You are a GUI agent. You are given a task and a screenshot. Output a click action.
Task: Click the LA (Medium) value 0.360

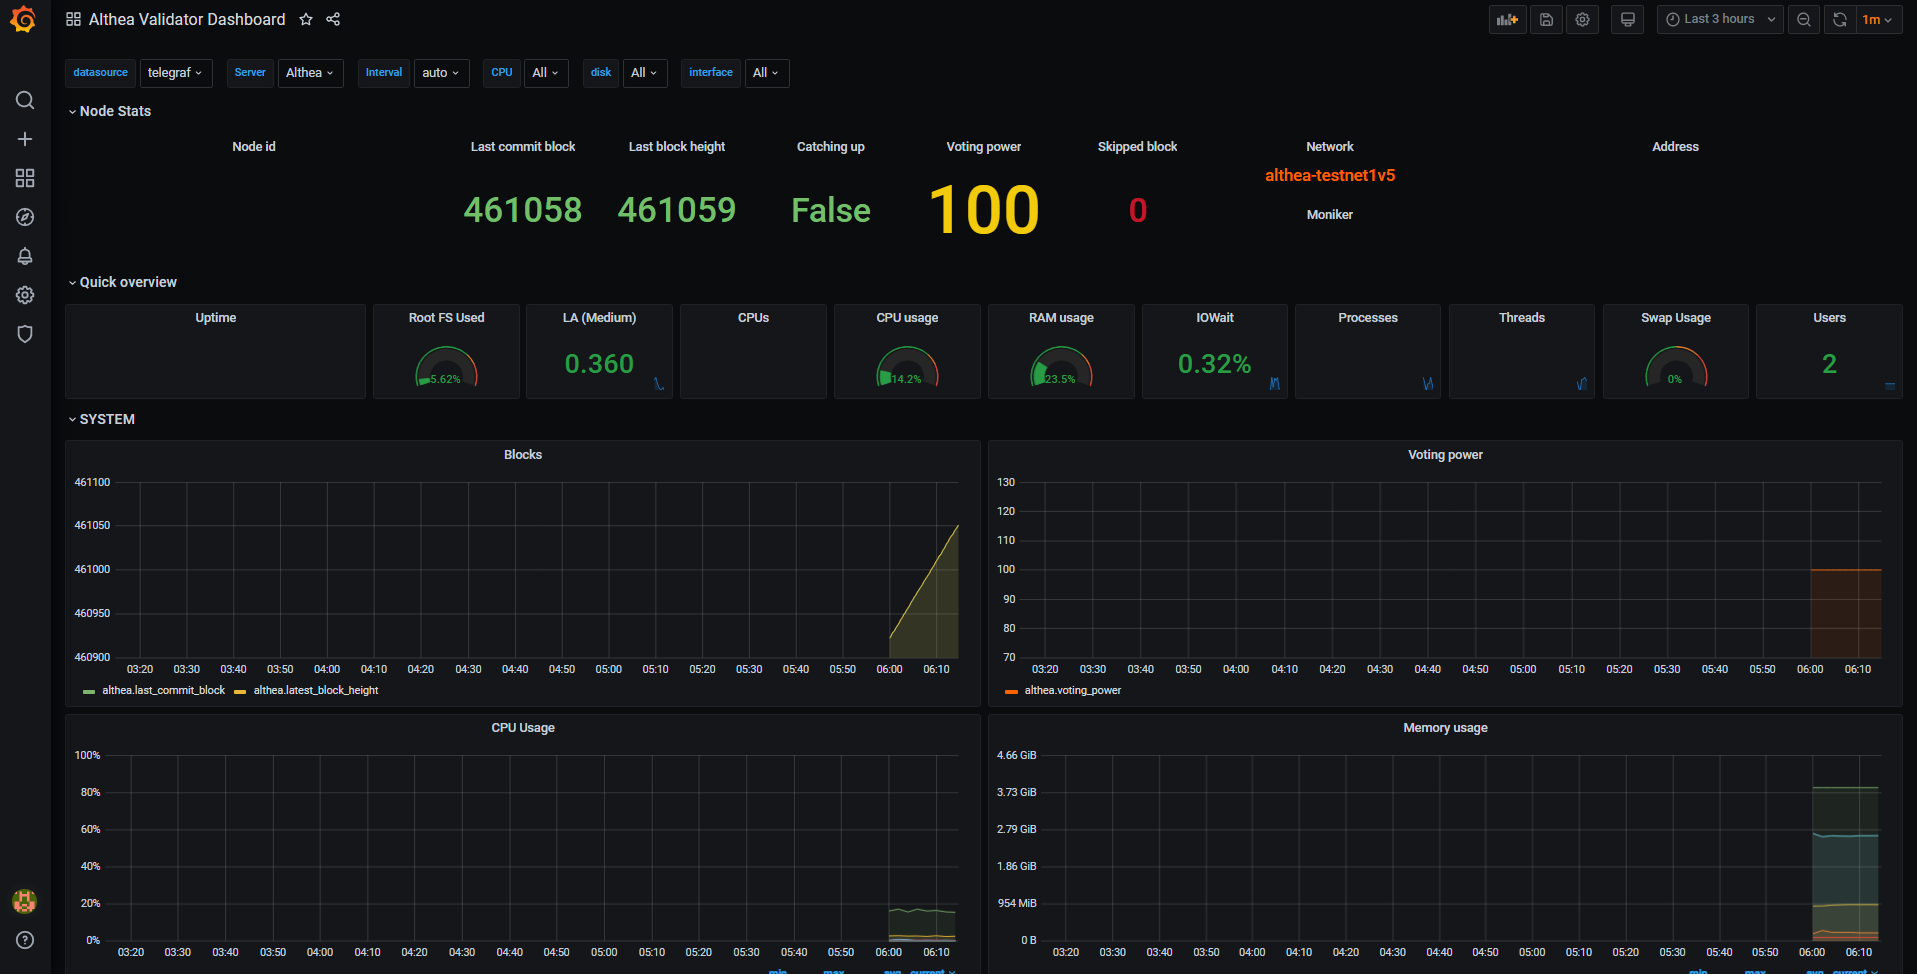pos(599,364)
